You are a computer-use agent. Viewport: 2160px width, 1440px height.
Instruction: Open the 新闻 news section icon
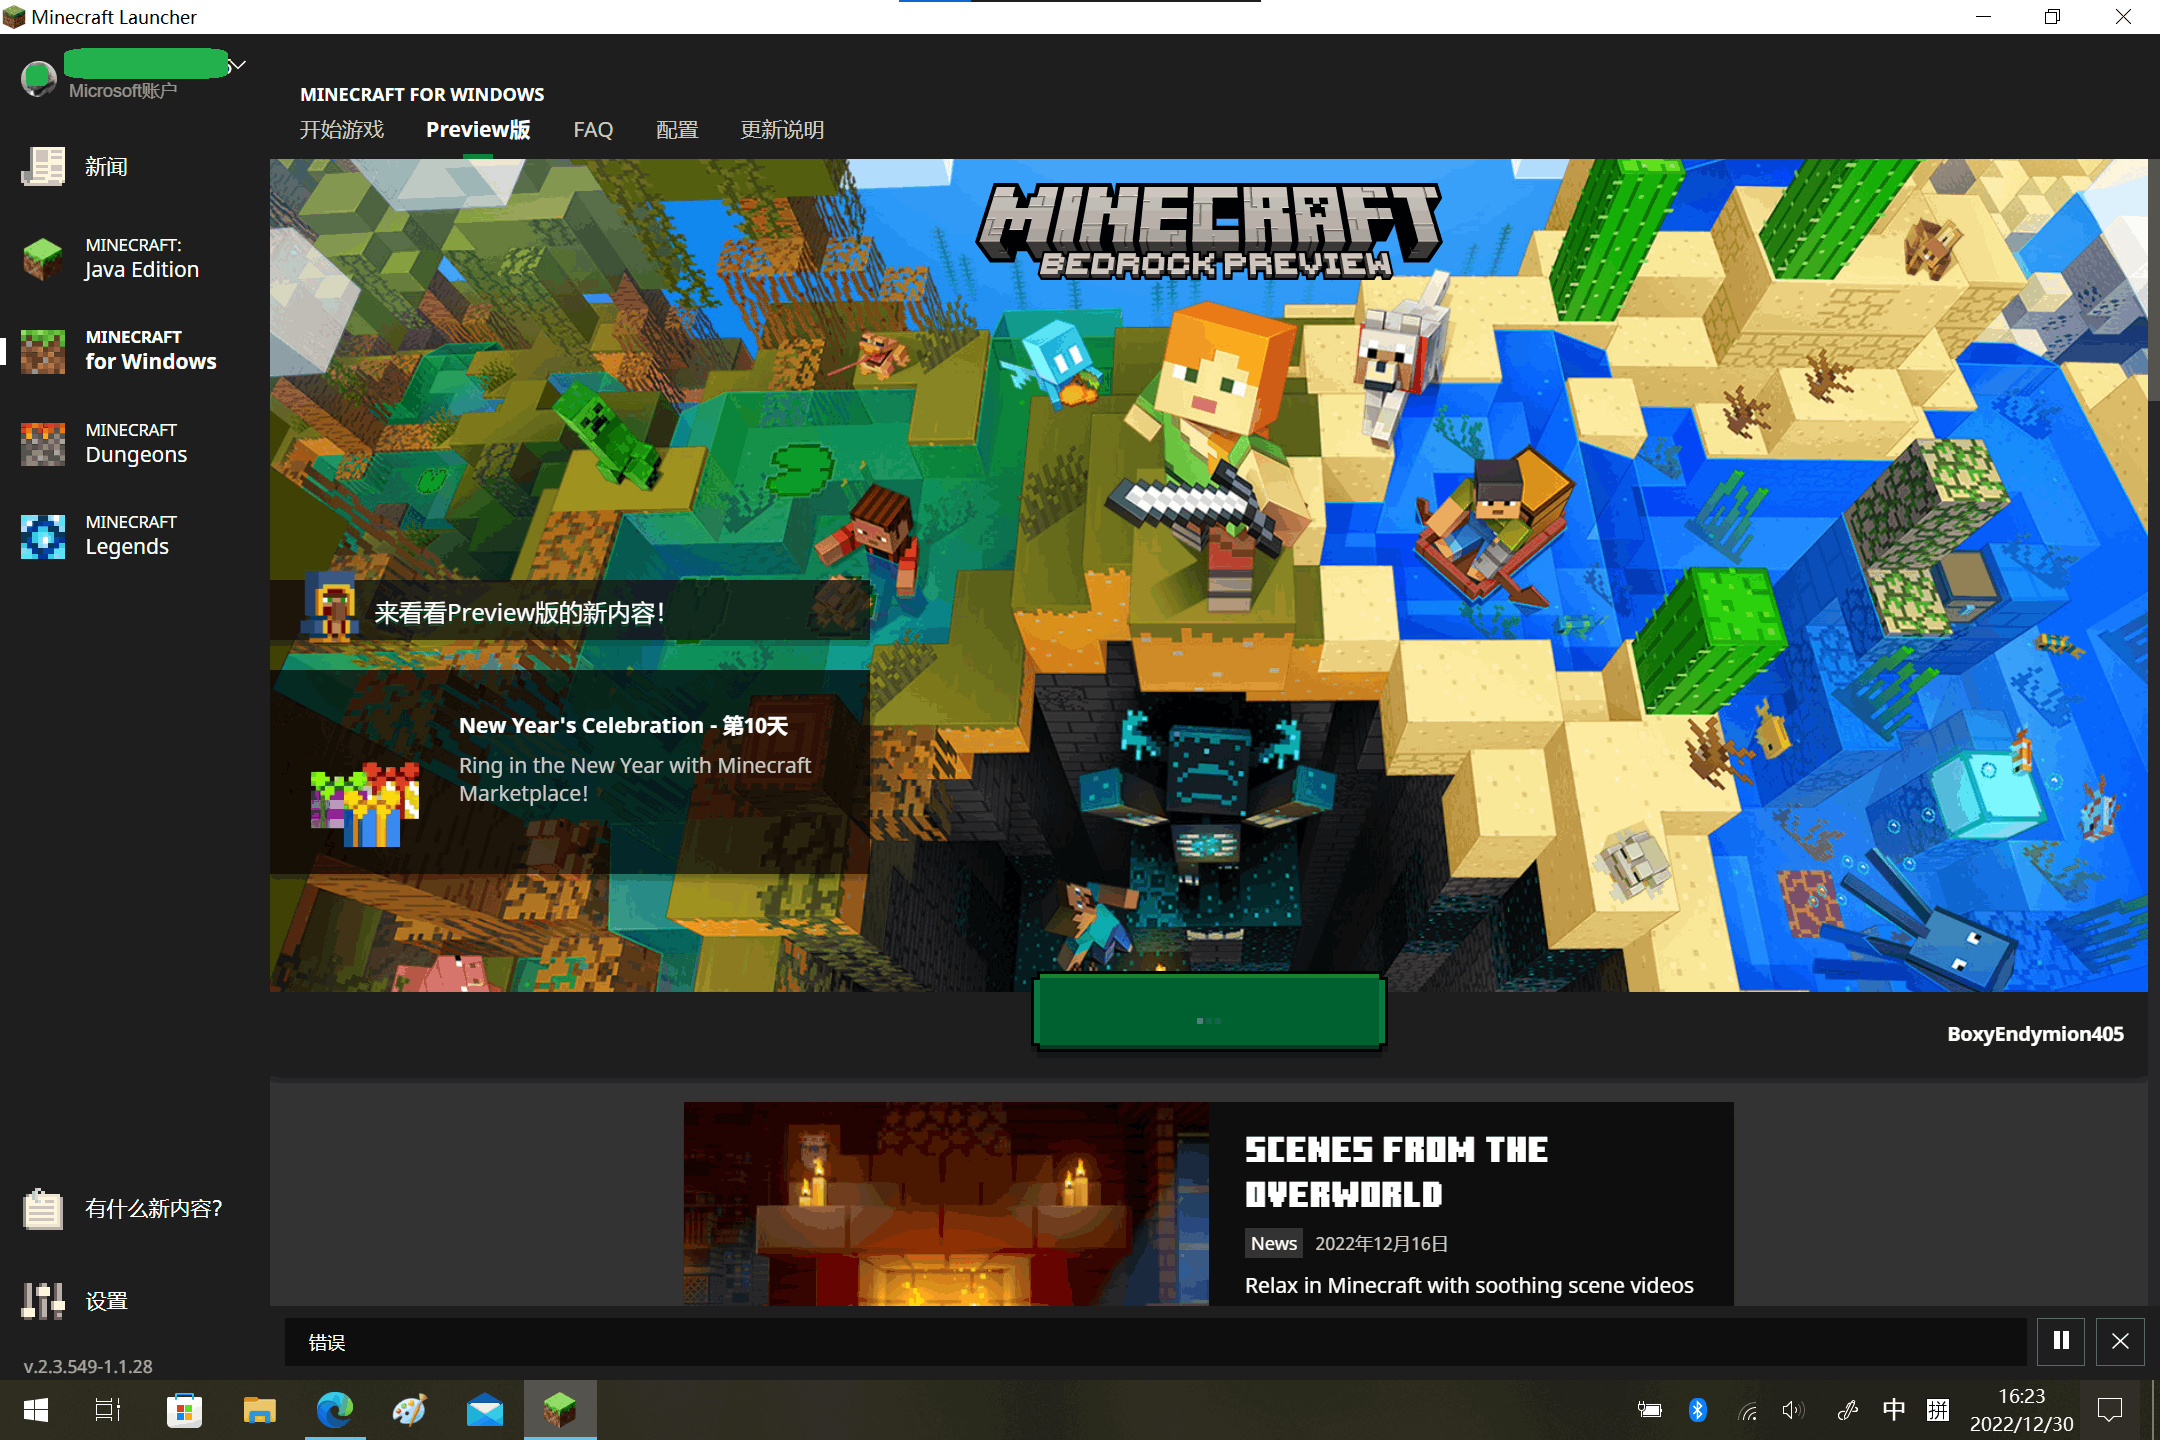[x=43, y=166]
